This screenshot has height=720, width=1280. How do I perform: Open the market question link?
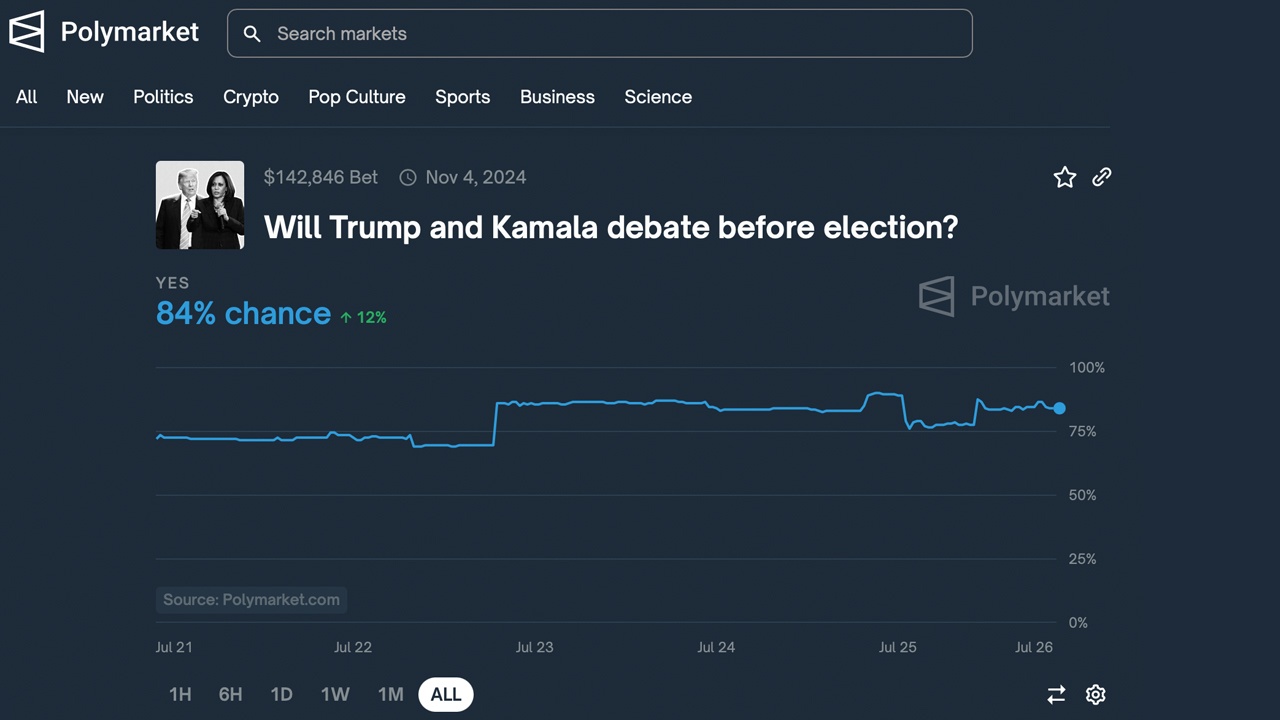pos(610,227)
